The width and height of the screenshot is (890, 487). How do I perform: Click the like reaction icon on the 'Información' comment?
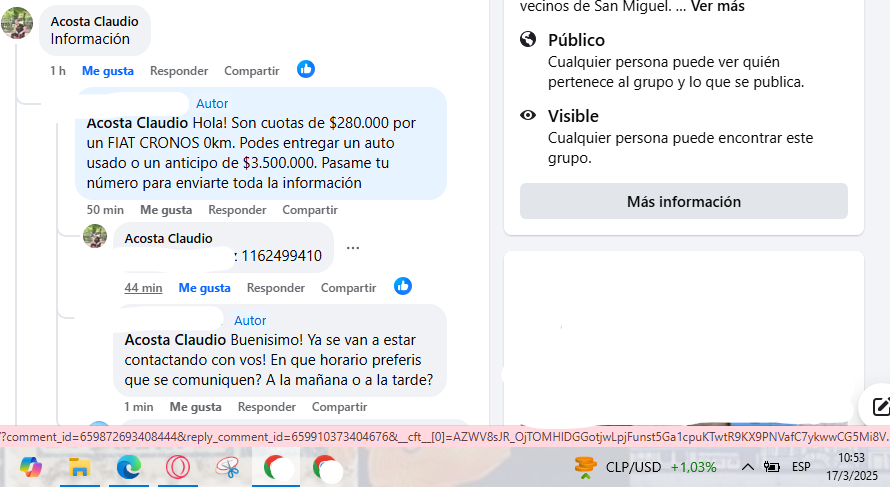306,70
